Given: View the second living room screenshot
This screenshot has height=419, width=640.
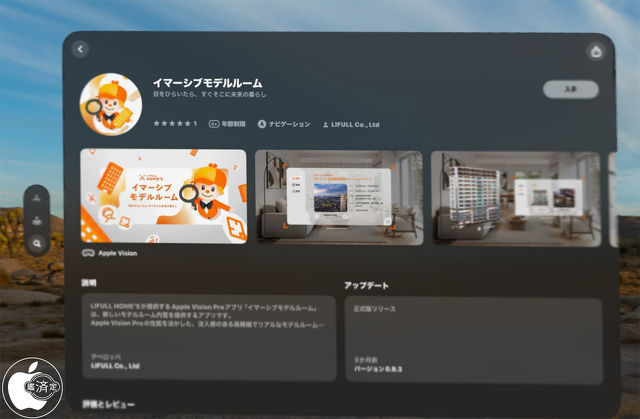Looking at the screenshot, I should (x=339, y=197).
